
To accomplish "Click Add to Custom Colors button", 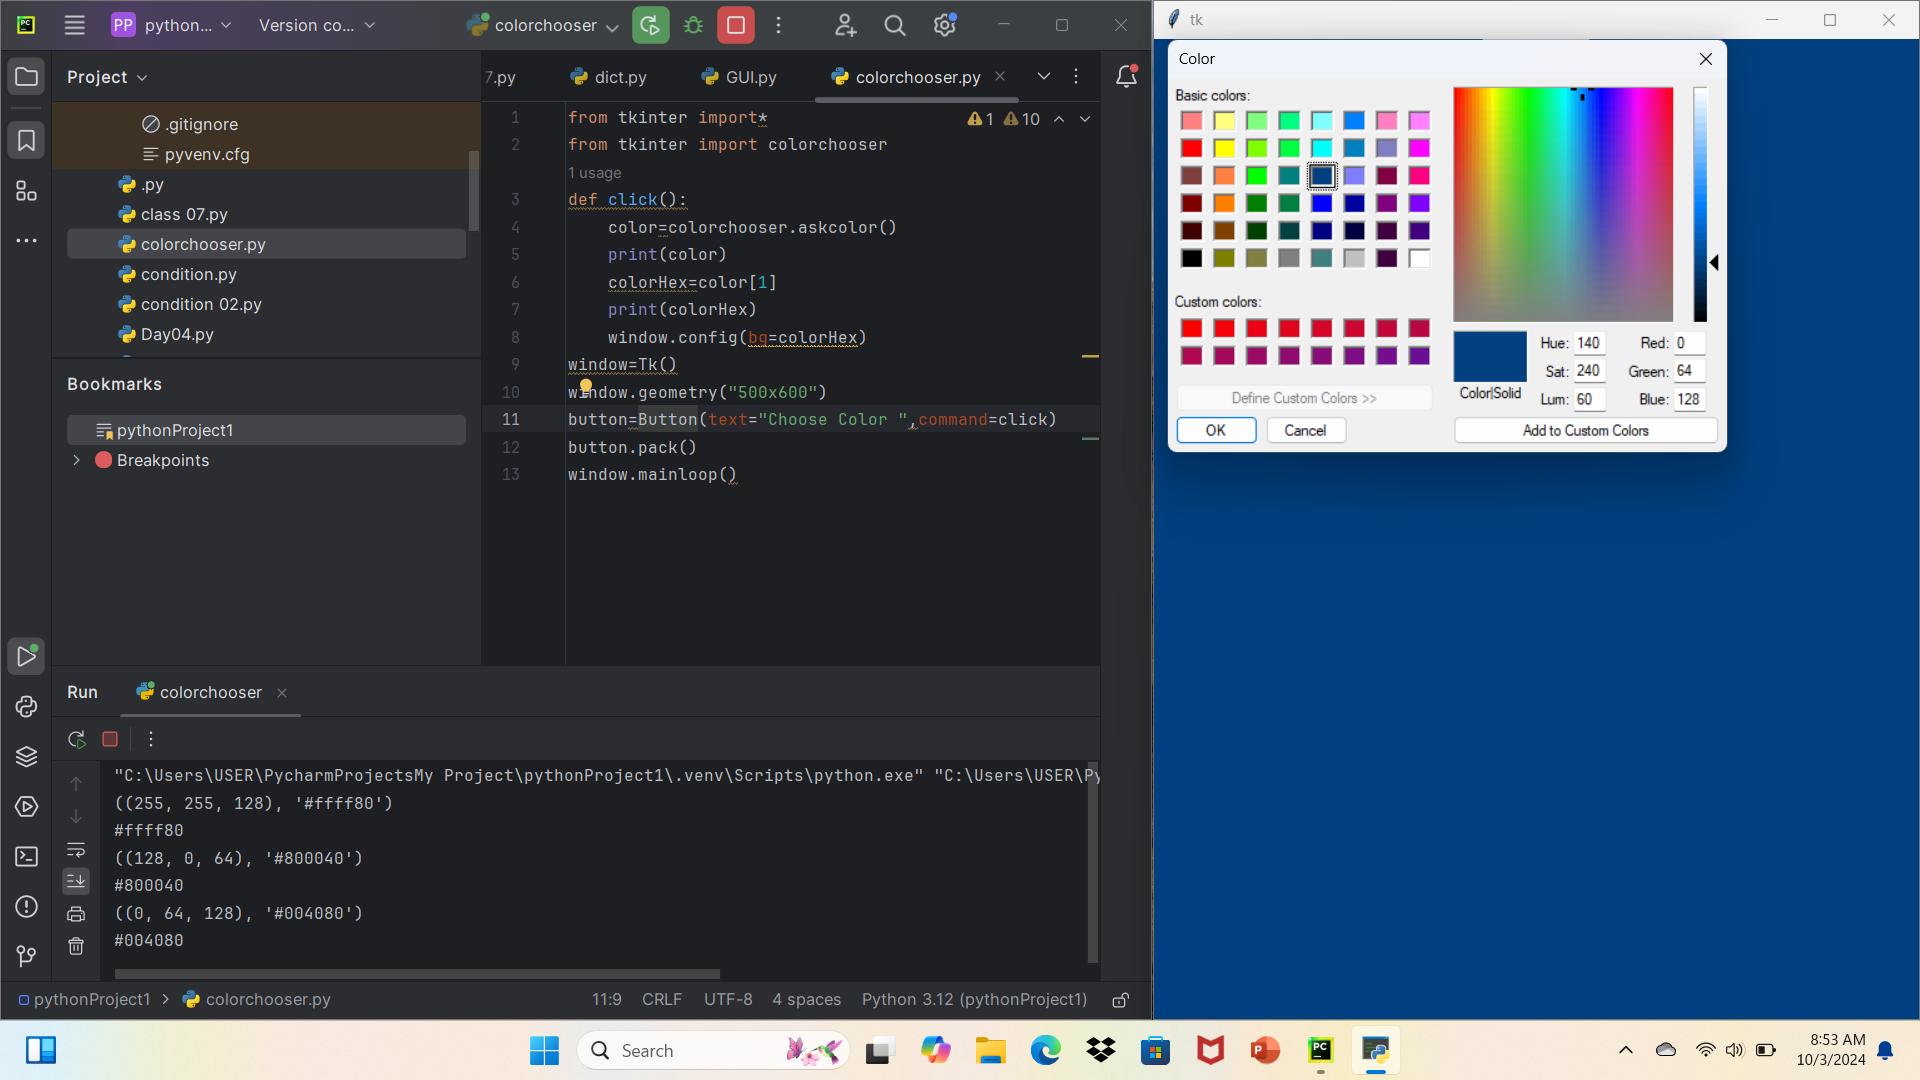I will point(1586,430).
